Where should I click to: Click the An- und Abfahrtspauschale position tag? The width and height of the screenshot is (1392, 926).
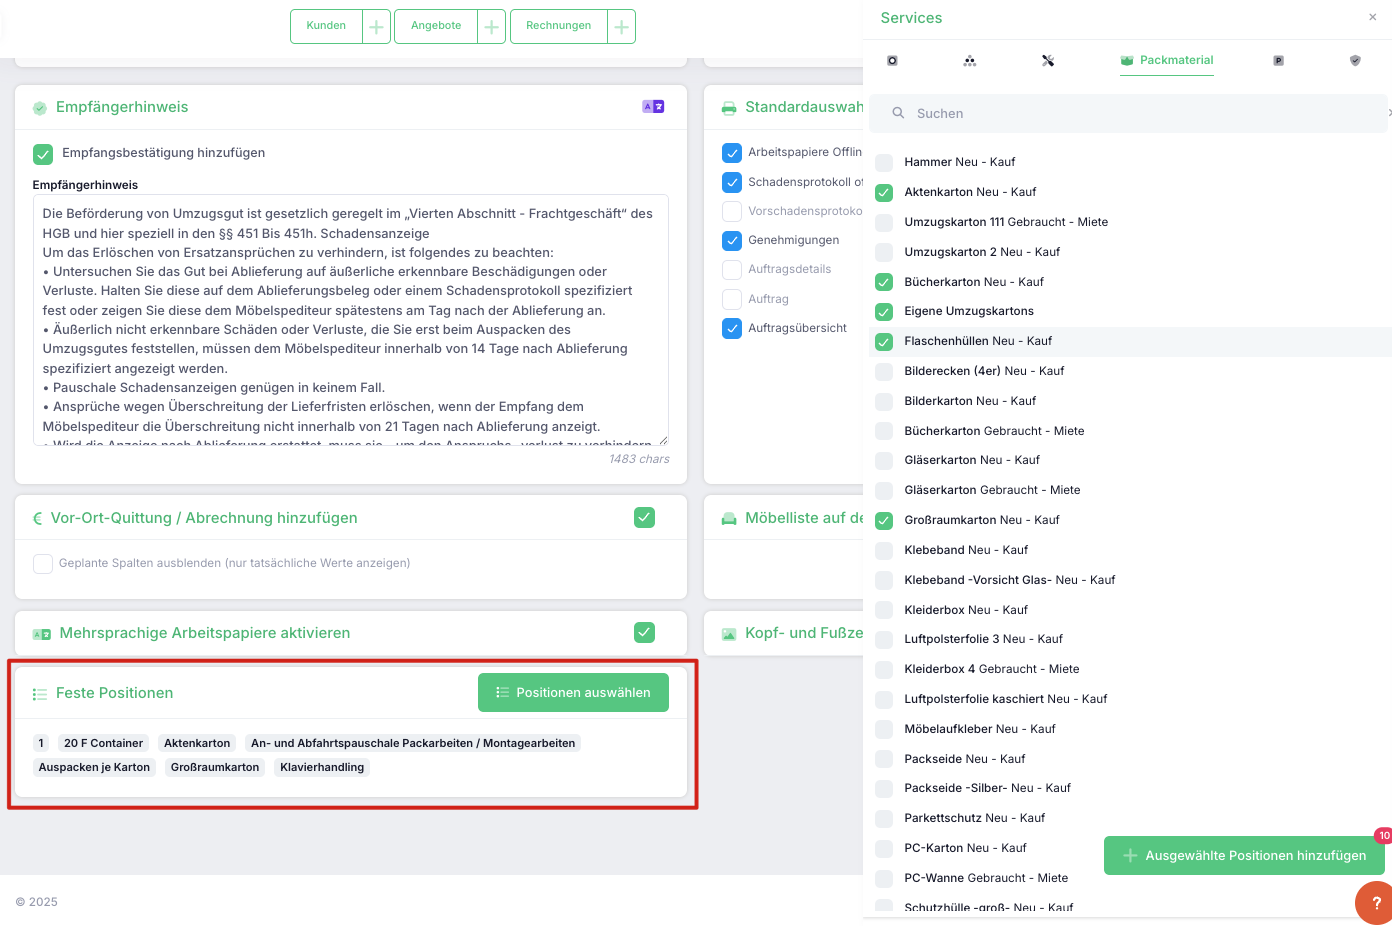tap(413, 744)
